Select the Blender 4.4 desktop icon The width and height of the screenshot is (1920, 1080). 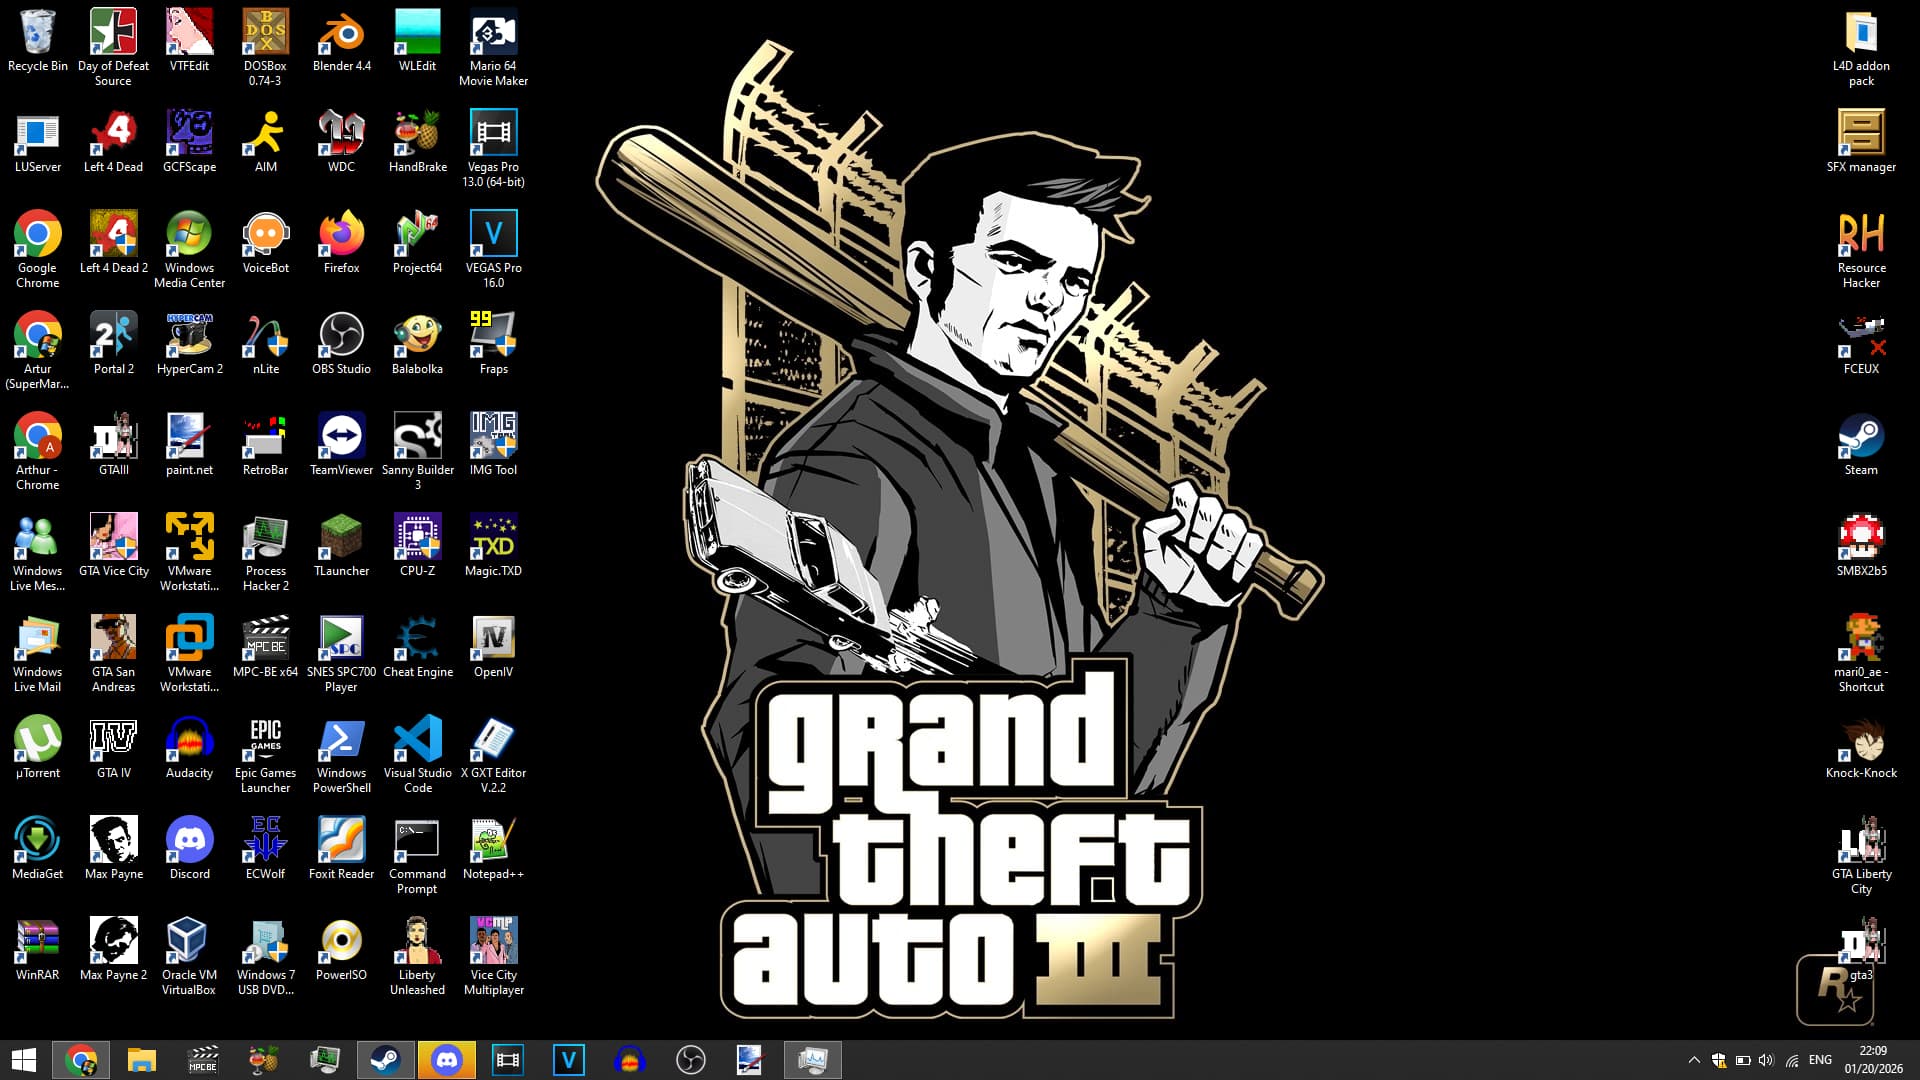coord(341,34)
